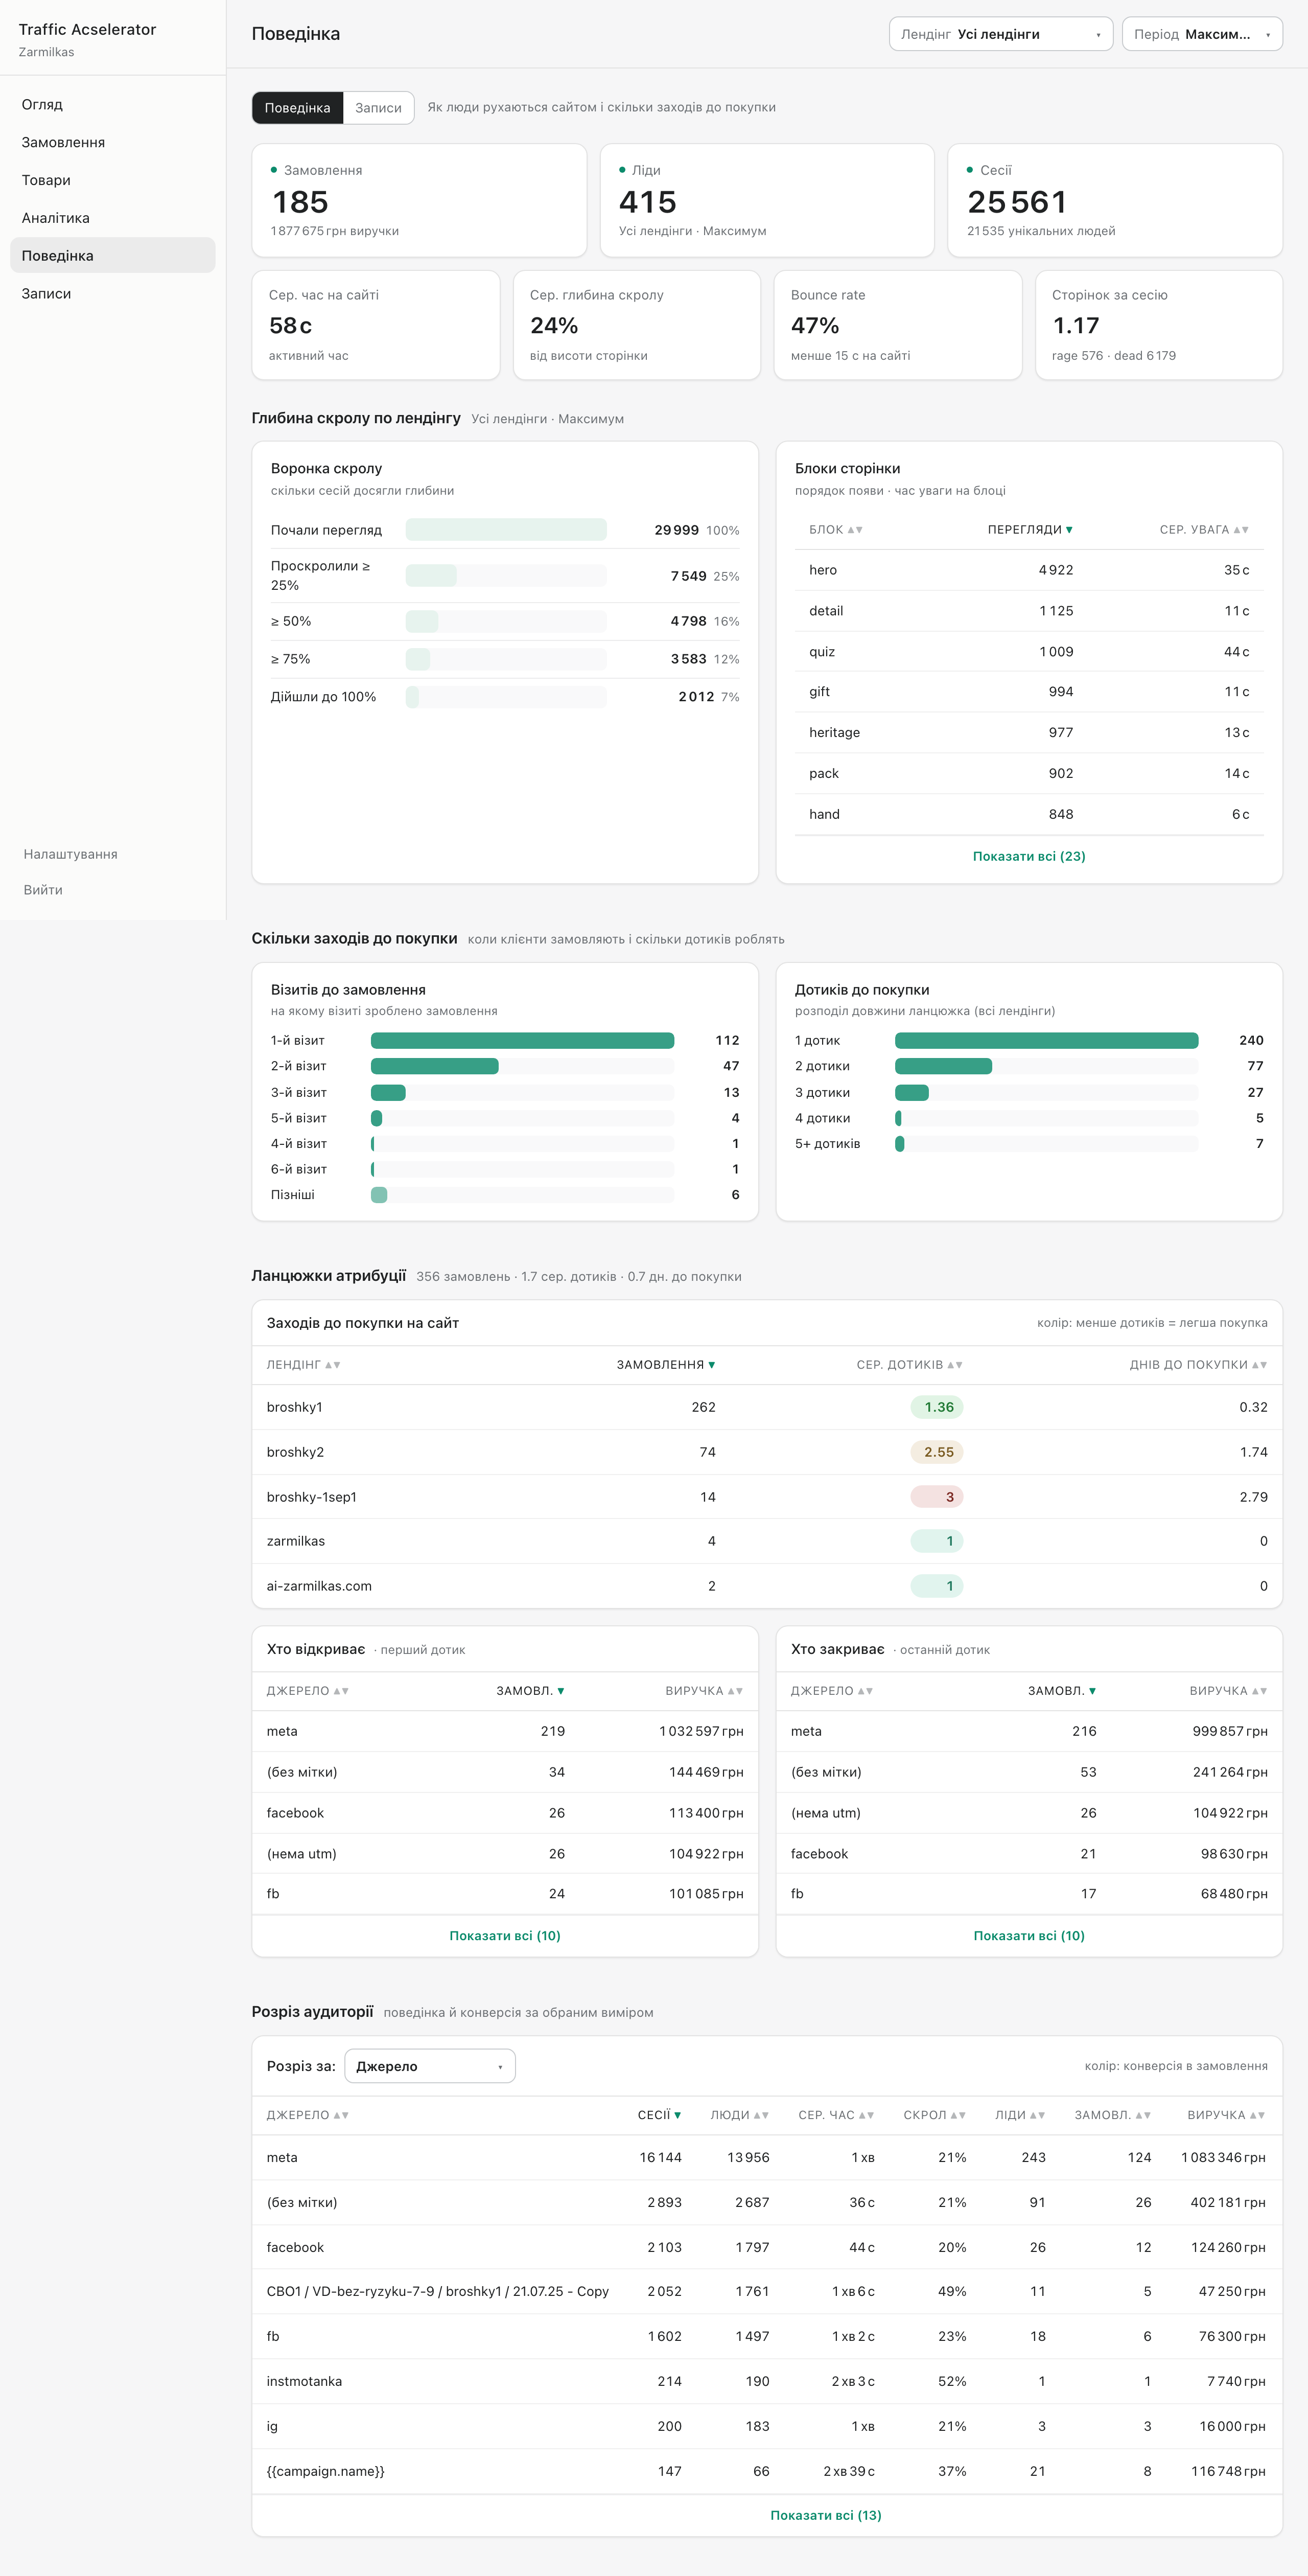The width and height of the screenshot is (1308, 2576).
Task: Click the {{campaign.name}} audience row
Action: pyautogui.click(x=767, y=2471)
